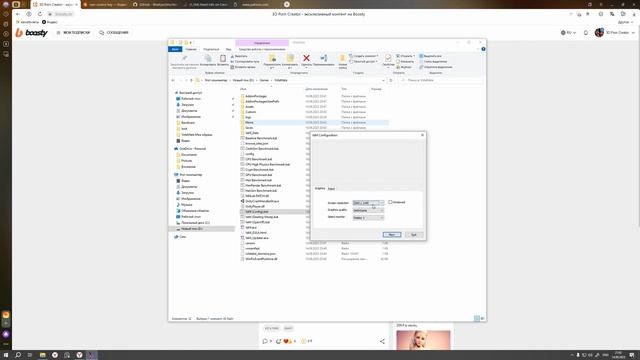Open a new browser tab with plus icon
This screenshot has width=640, height=360.
pyautogui.click(x=287, y=4)
